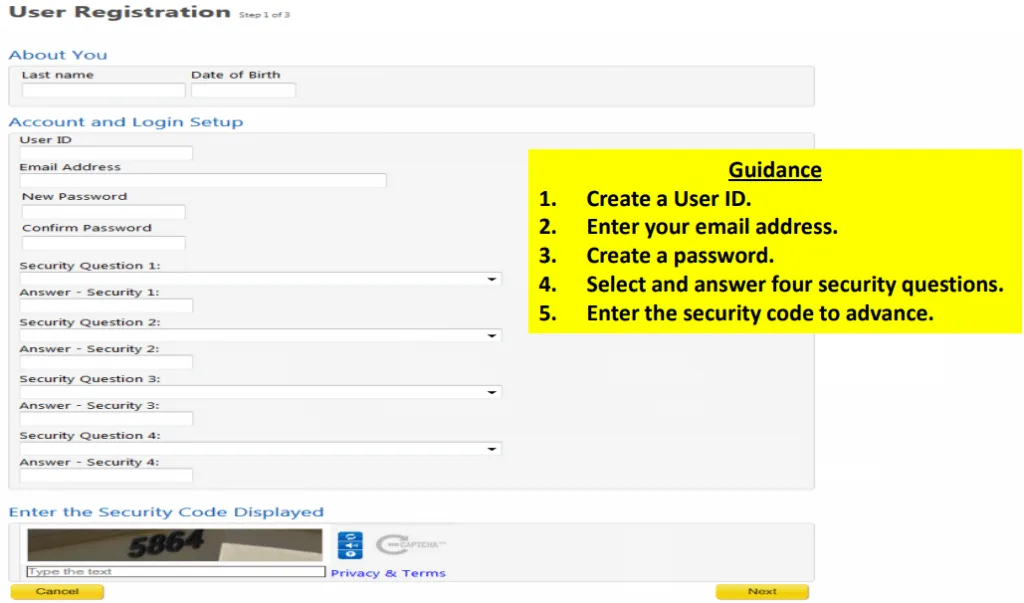The width and height of the screenshot is (1024, 603).
Task: Click the Answer - Security 4 field
Action: coord(106,476)
